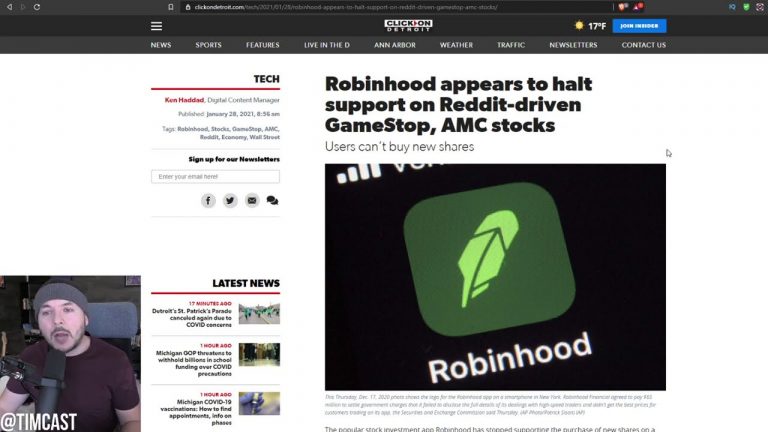The image size is (768, 432).
Task: Open St. Patrick's Parade story thumbnail
Action: (259, 313)
